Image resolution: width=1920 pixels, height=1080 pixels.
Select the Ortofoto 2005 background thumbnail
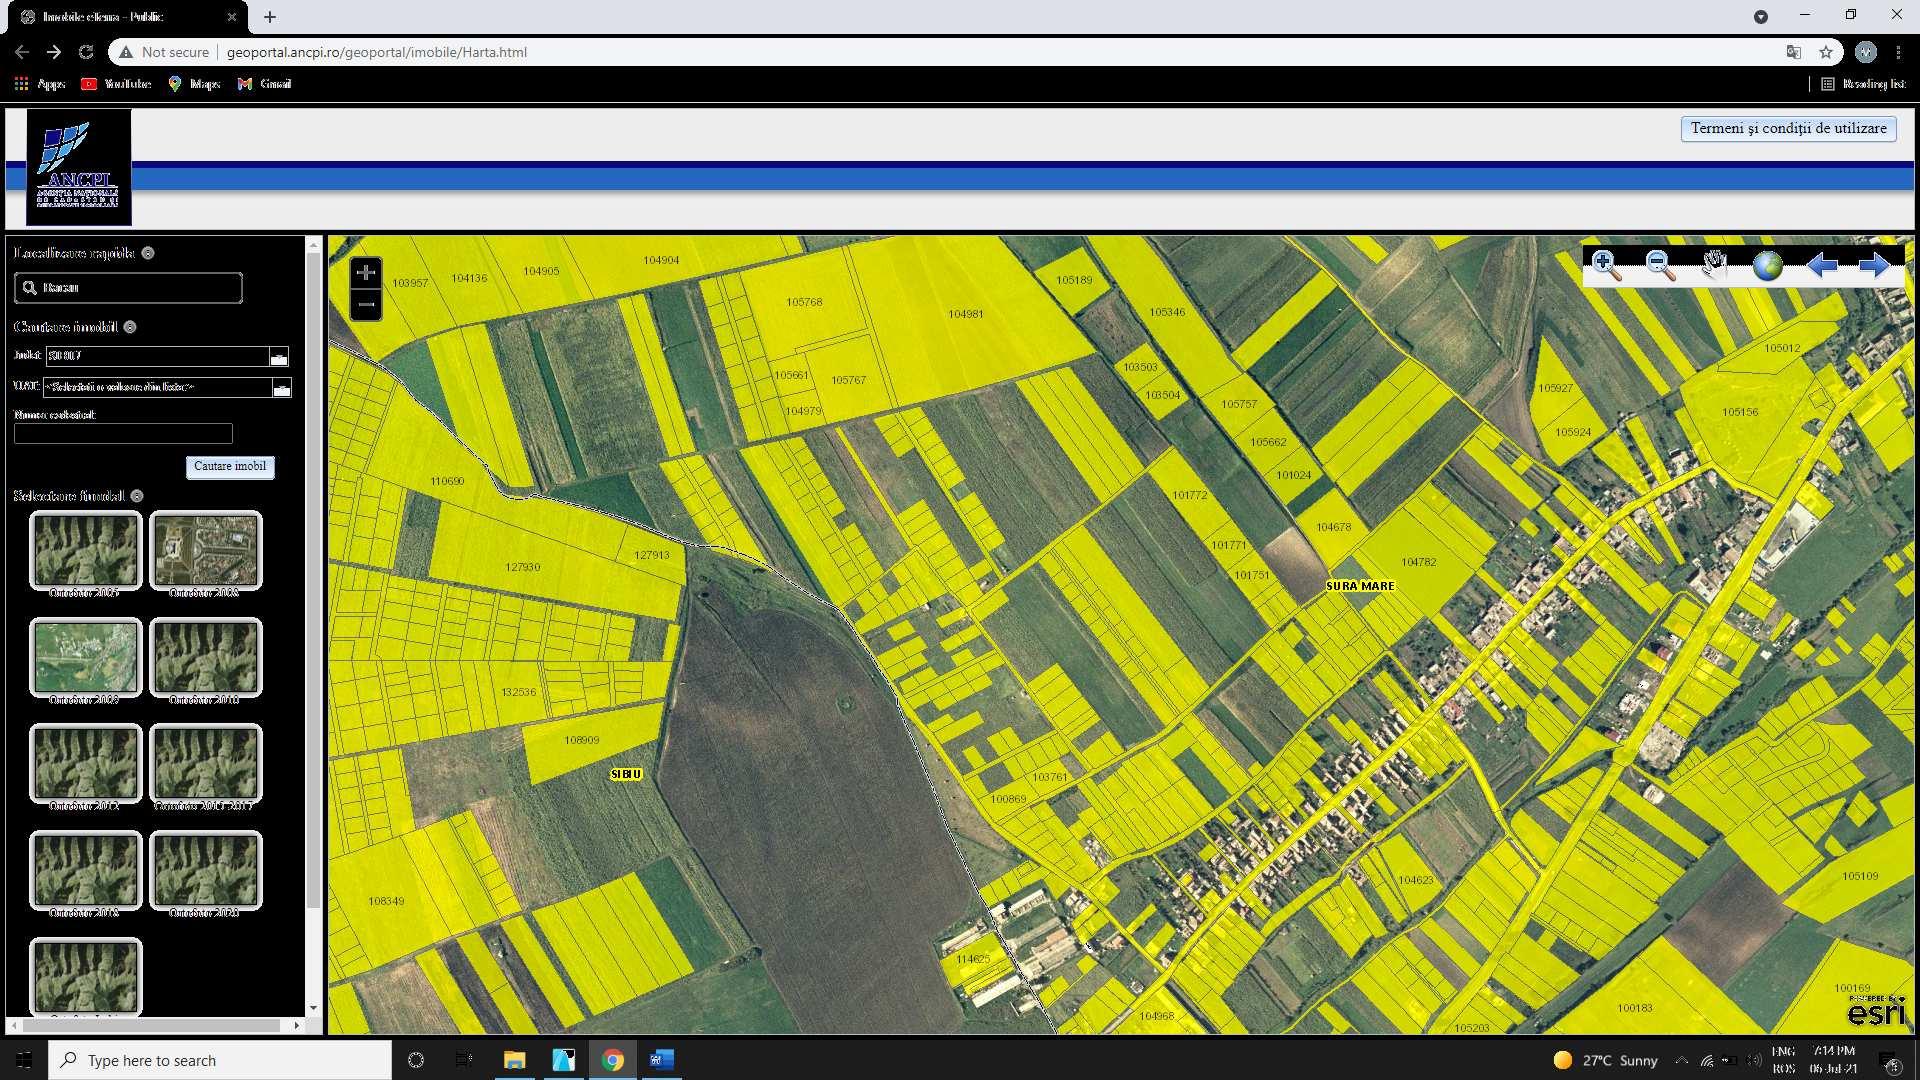(85, 551)
